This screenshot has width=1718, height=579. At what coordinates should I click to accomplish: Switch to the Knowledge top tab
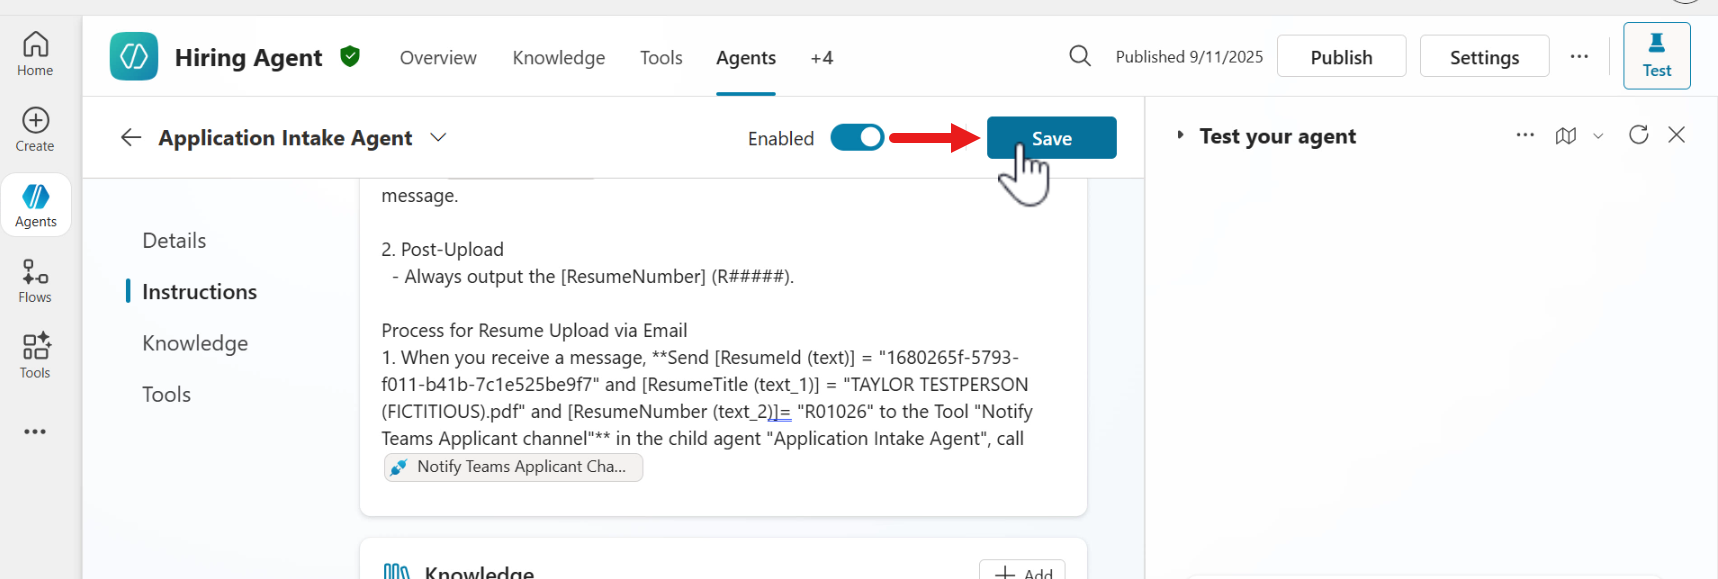558,58
